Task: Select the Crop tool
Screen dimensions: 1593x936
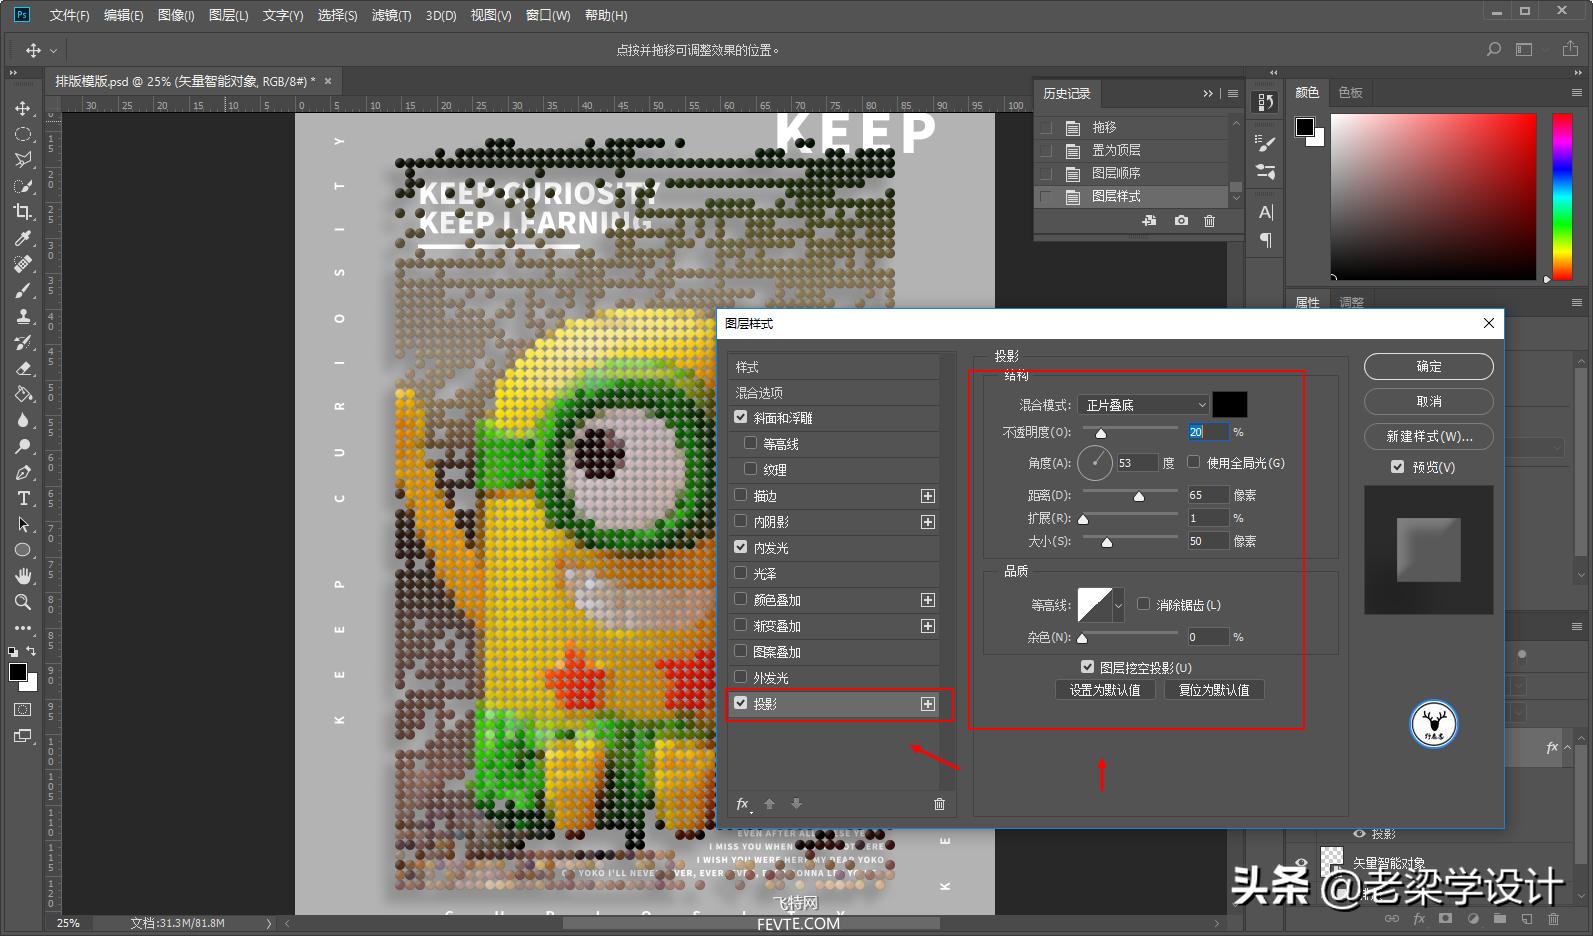Action: (23, 212)
